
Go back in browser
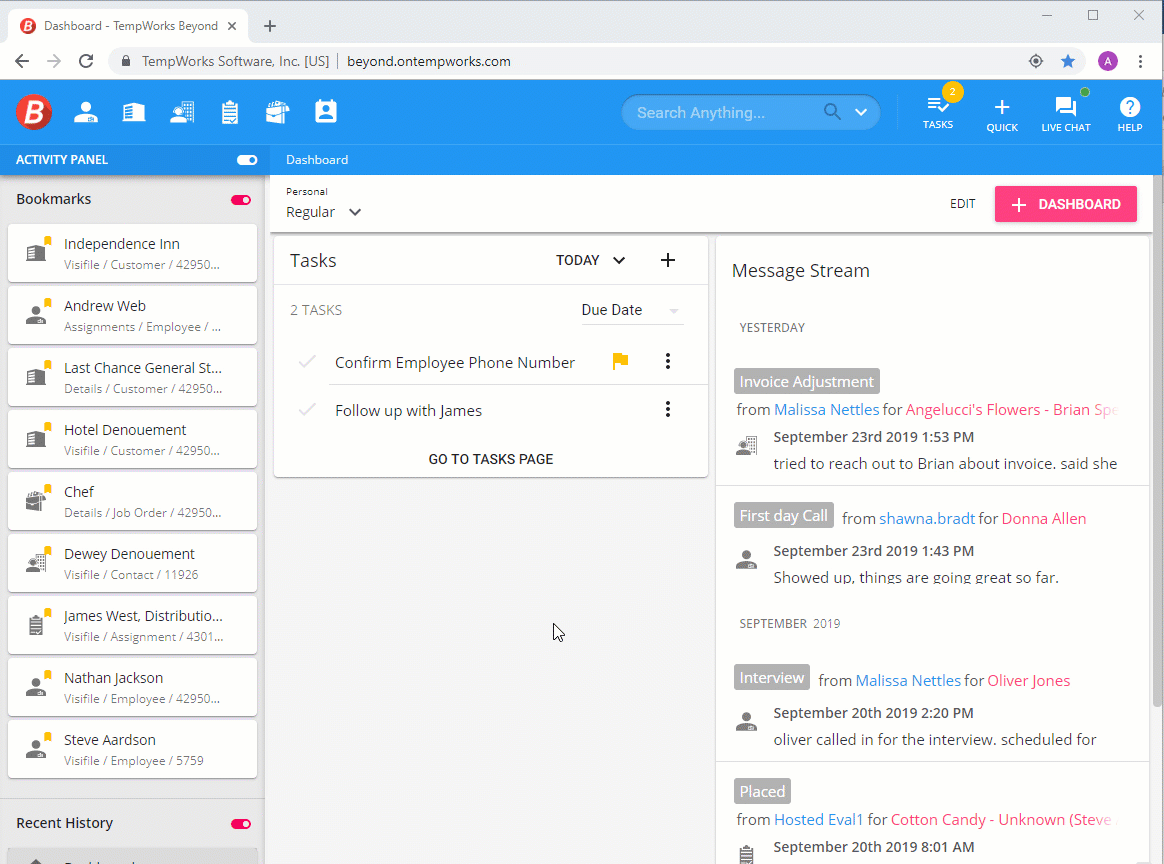pyautogui.click(x=22, y=61)
